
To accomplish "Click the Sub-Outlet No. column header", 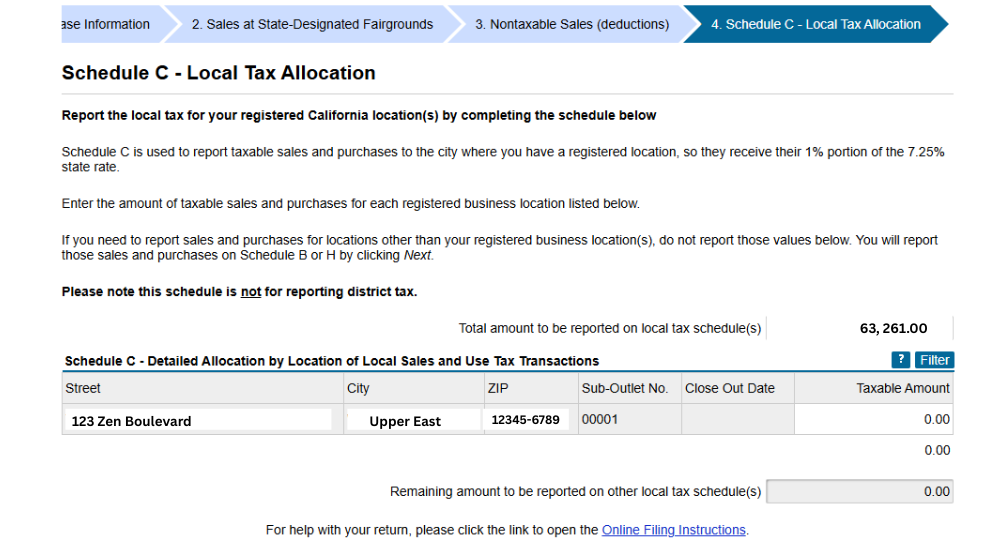I will (x=624, y=388).
